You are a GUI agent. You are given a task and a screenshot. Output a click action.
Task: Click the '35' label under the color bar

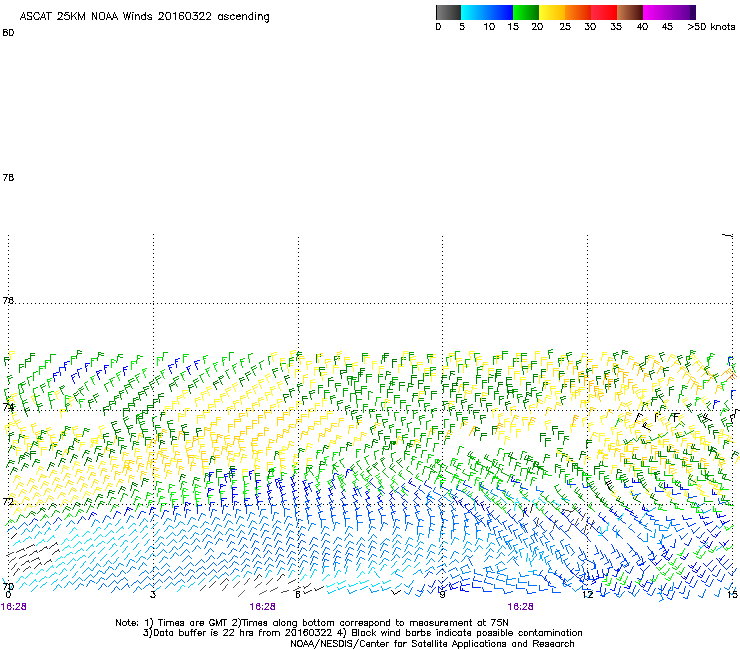click(616, 27)
